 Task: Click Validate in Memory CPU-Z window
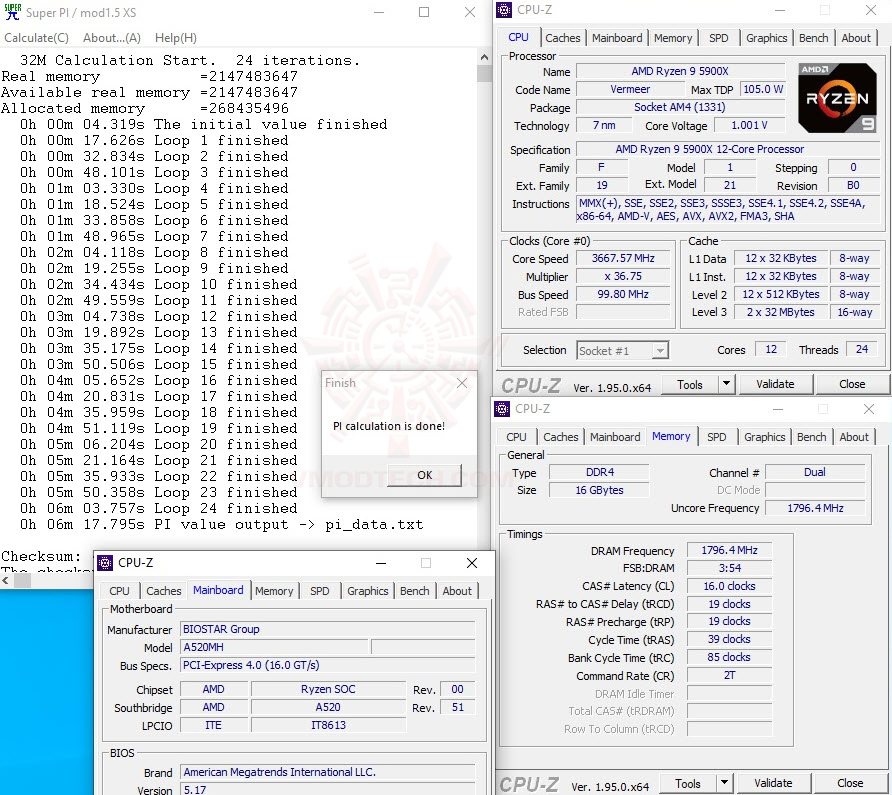[773, 784]
